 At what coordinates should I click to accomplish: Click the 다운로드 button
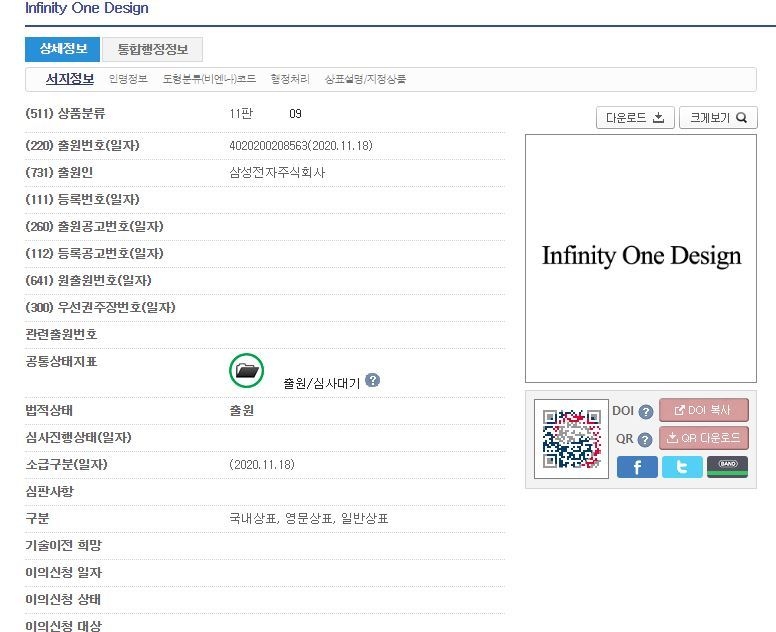coord(635,118)
